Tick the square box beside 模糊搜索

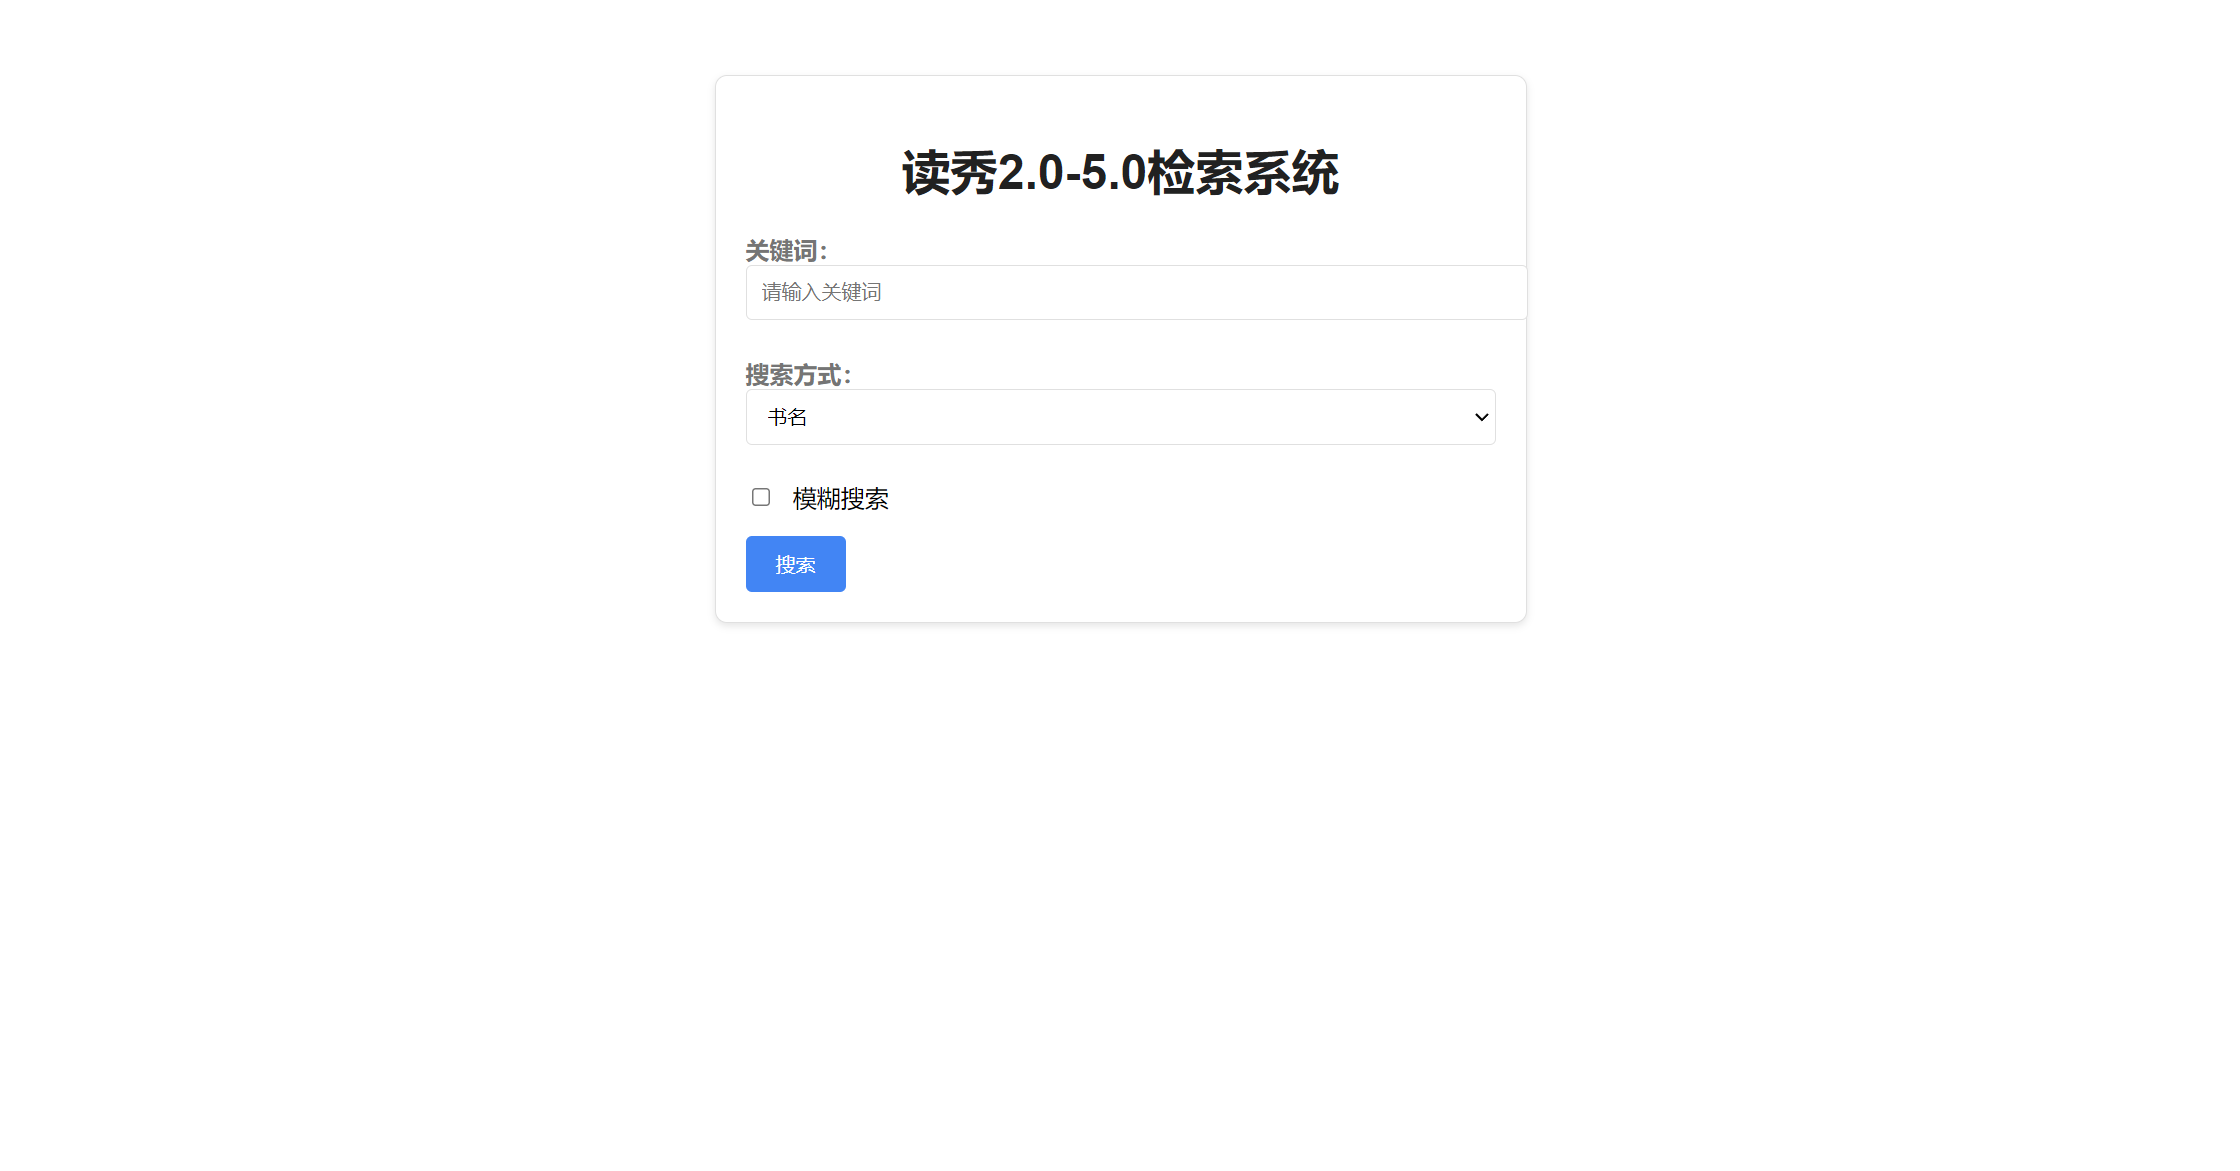click(x=761, y=497)
